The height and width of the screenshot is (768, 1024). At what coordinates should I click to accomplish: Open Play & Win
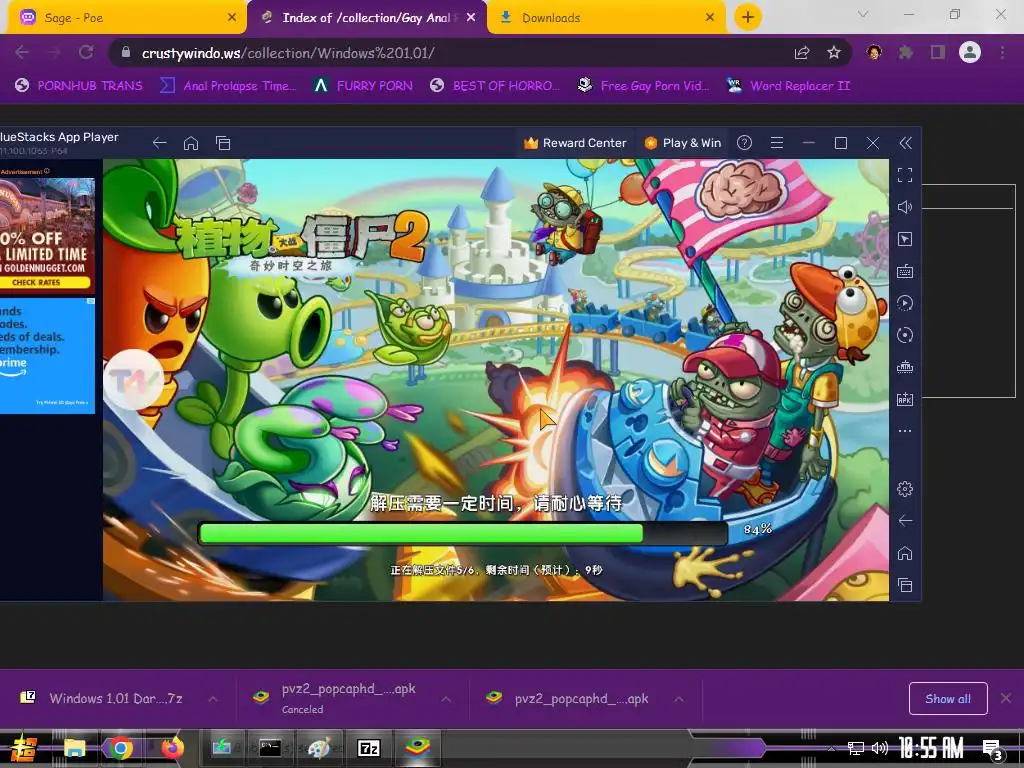pyautogui.click(x=682, y=143)
